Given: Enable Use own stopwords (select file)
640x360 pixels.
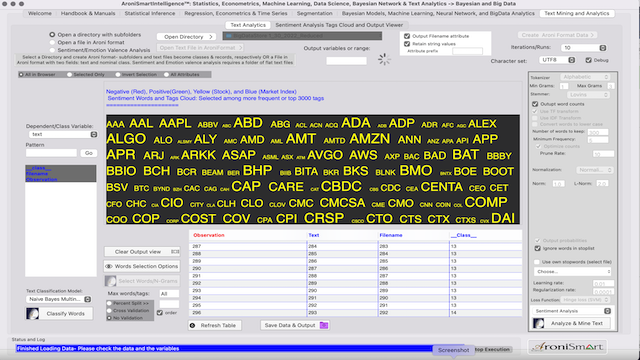Looking at the screenshot, I should click(x=537, y=262).
